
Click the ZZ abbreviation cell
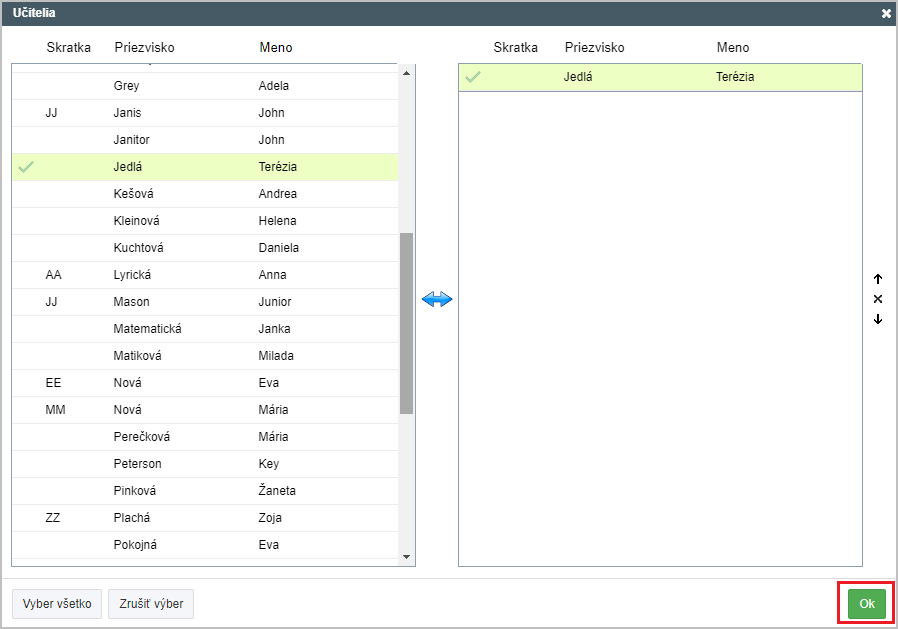coord(53,518)
